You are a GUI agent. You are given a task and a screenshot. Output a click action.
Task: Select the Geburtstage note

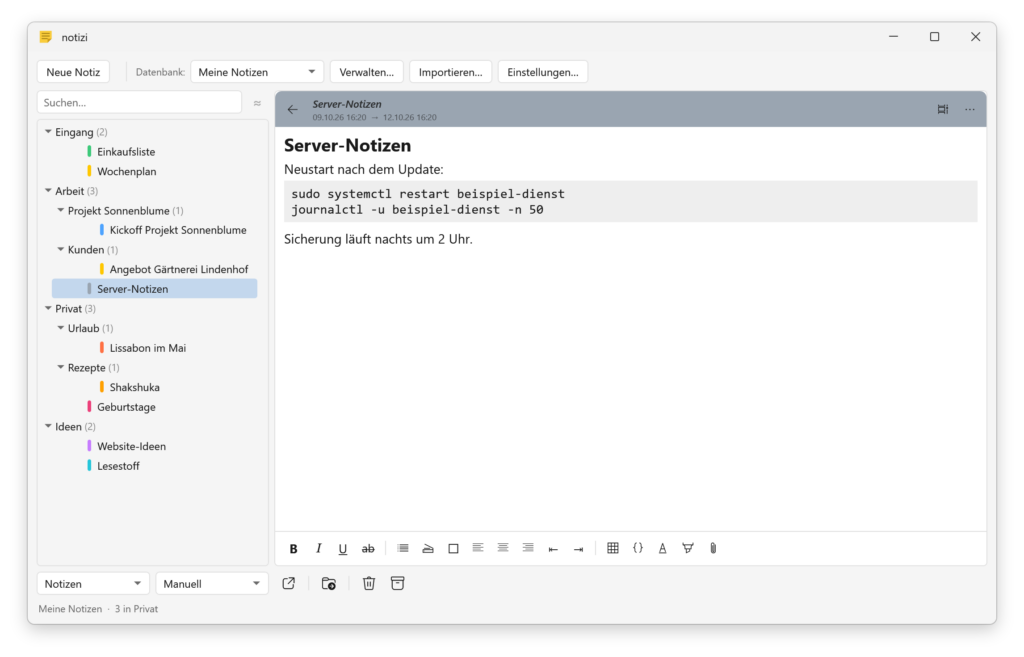pyautogui.click(x=126, y=407)
